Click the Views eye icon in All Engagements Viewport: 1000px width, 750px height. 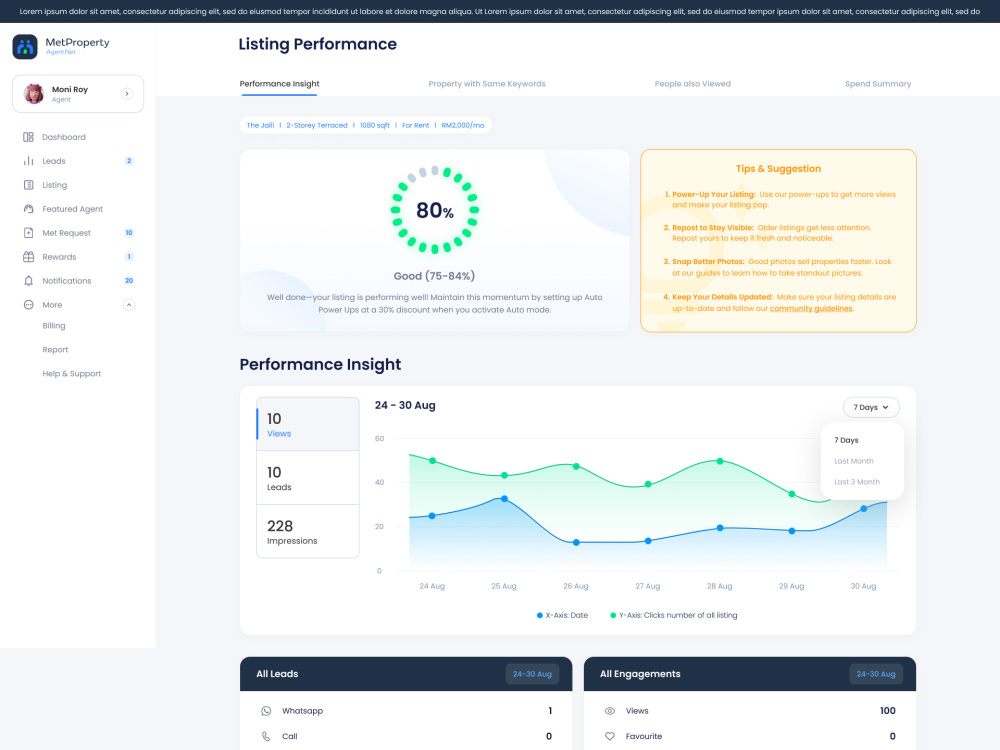click(610, 710)
